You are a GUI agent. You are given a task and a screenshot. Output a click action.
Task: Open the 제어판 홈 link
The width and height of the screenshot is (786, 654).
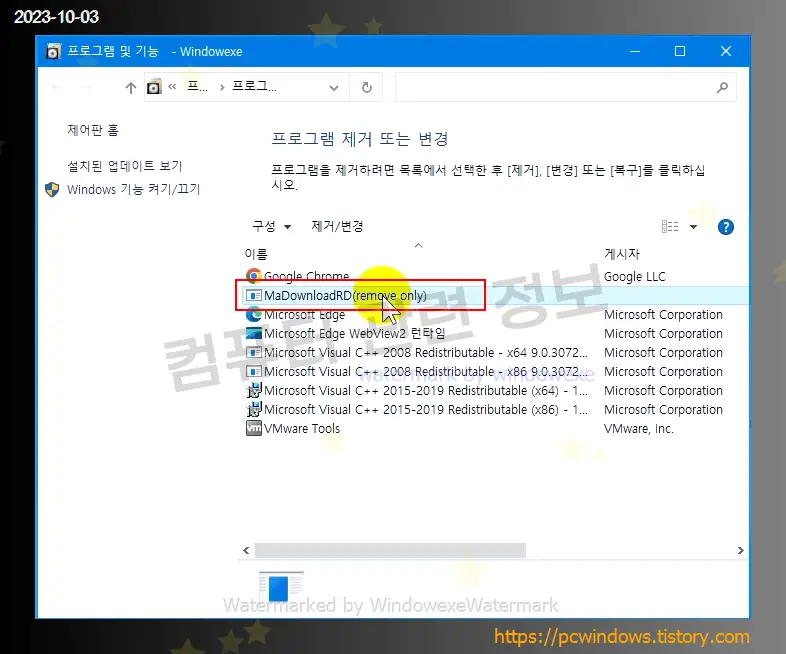click(x=93, y=130)
